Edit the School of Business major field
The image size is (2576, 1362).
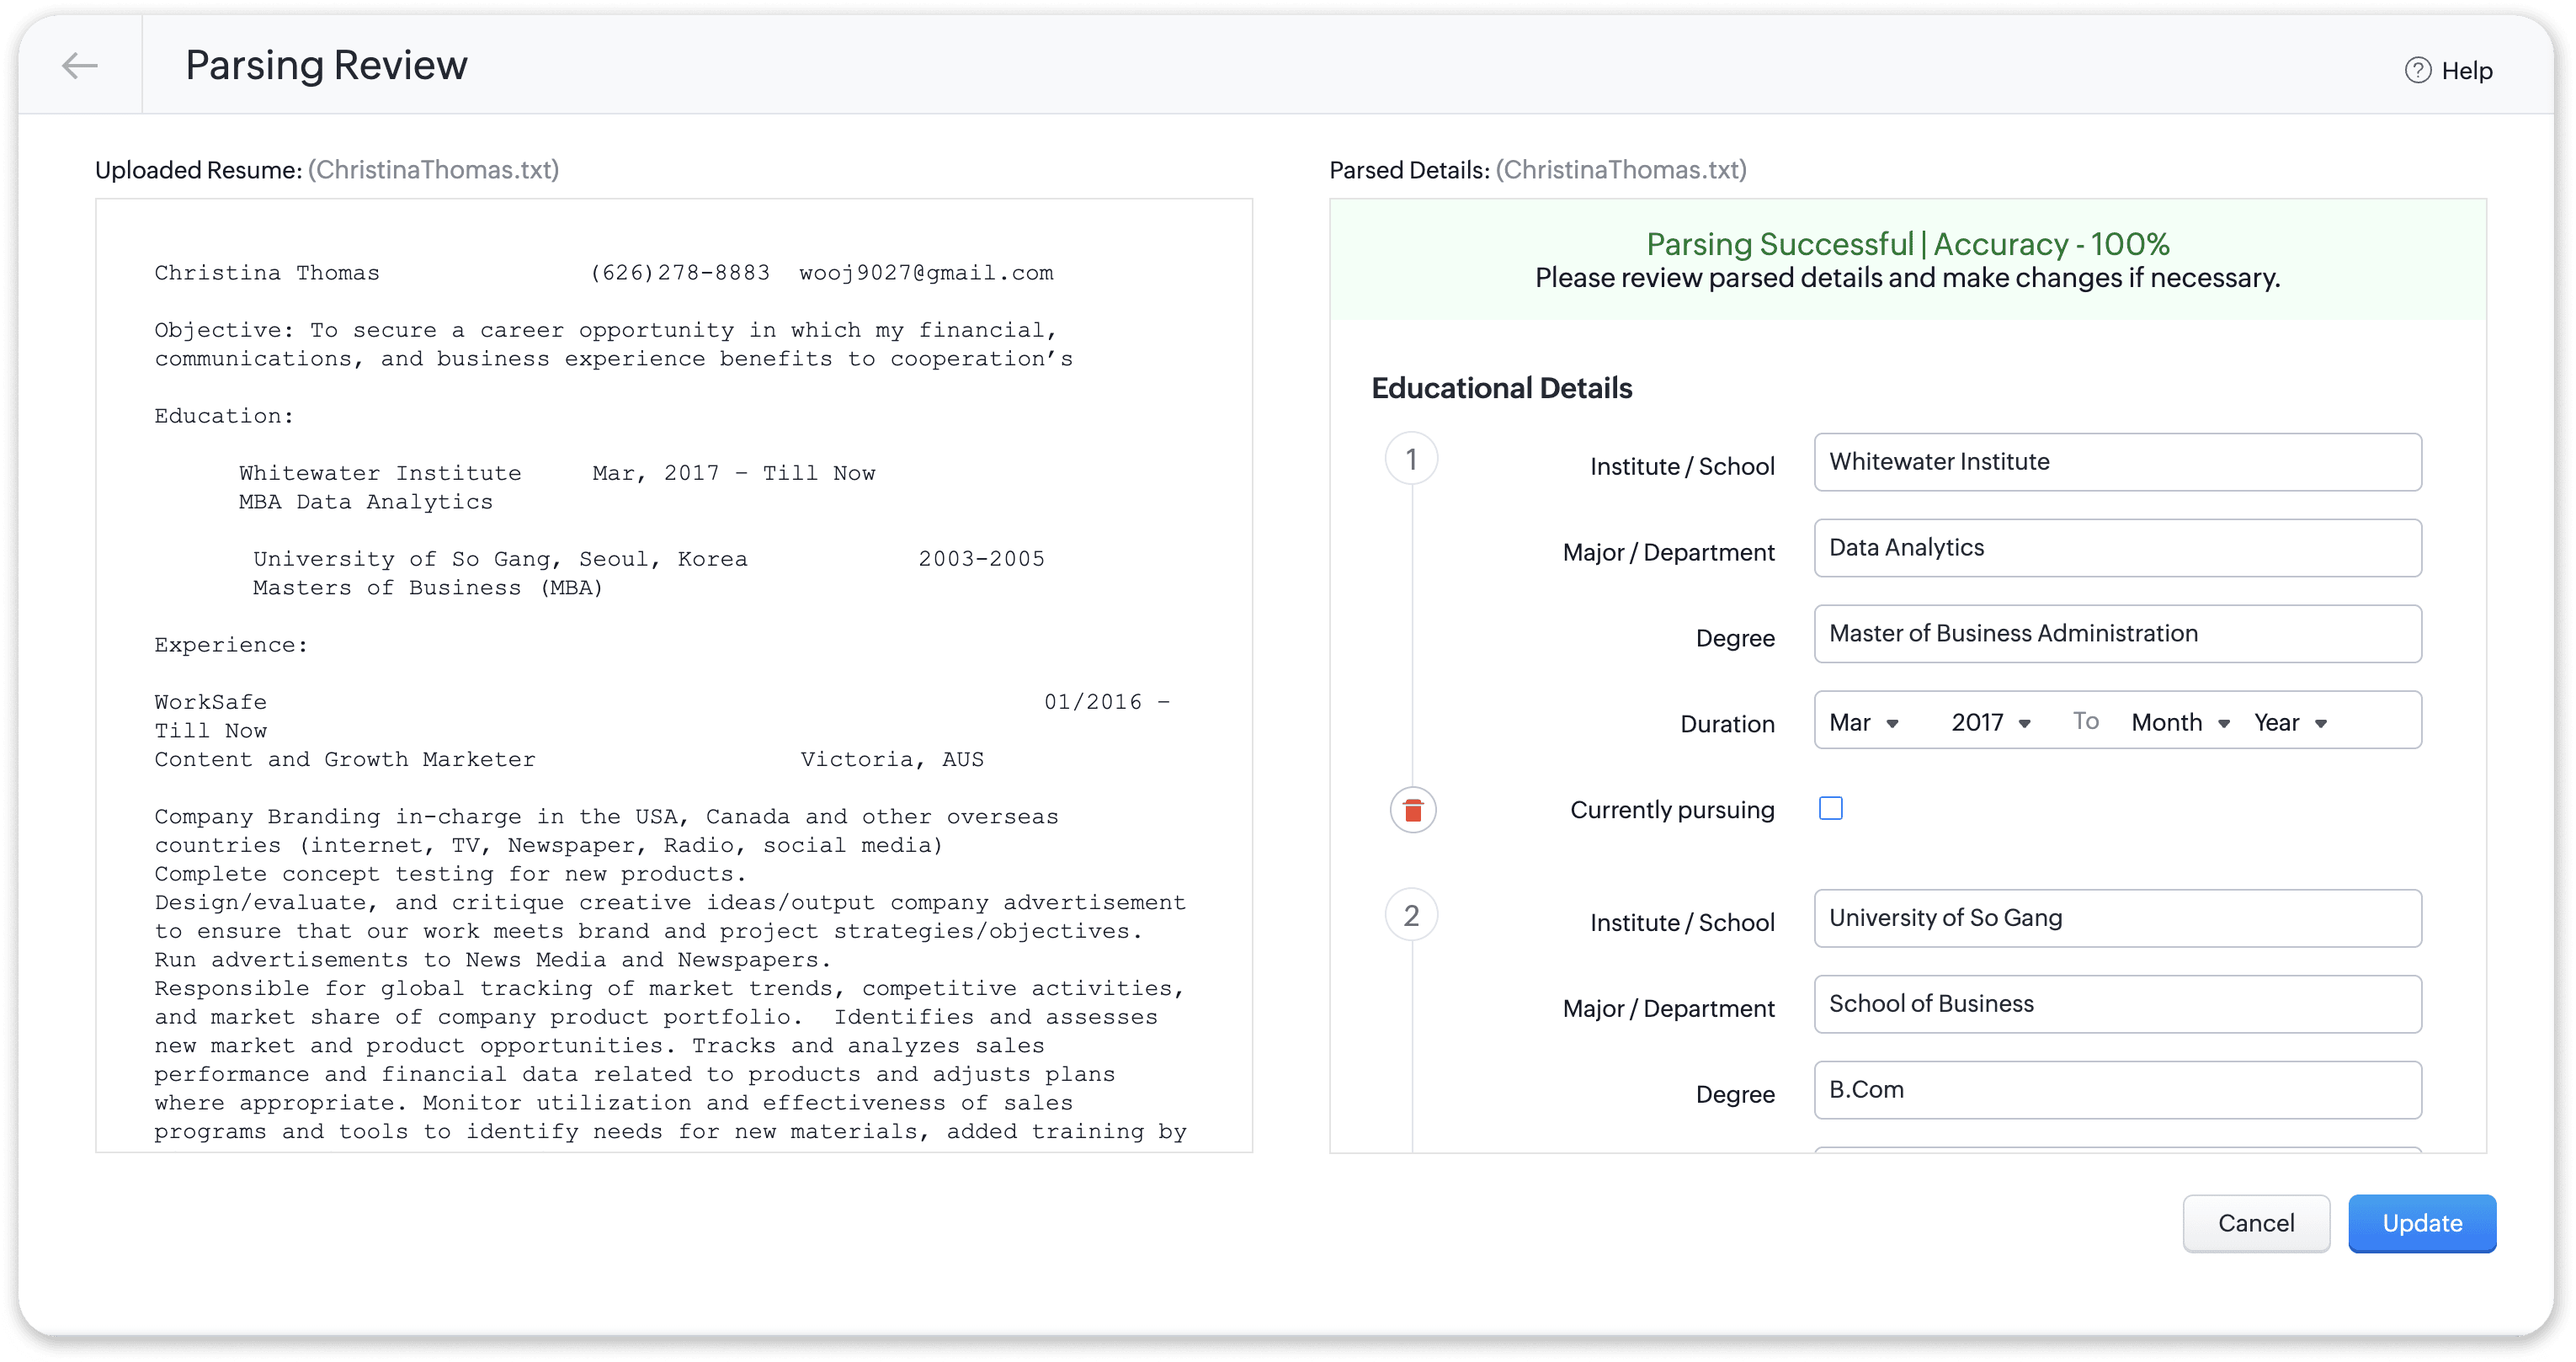click(x=2117, y=1004)
